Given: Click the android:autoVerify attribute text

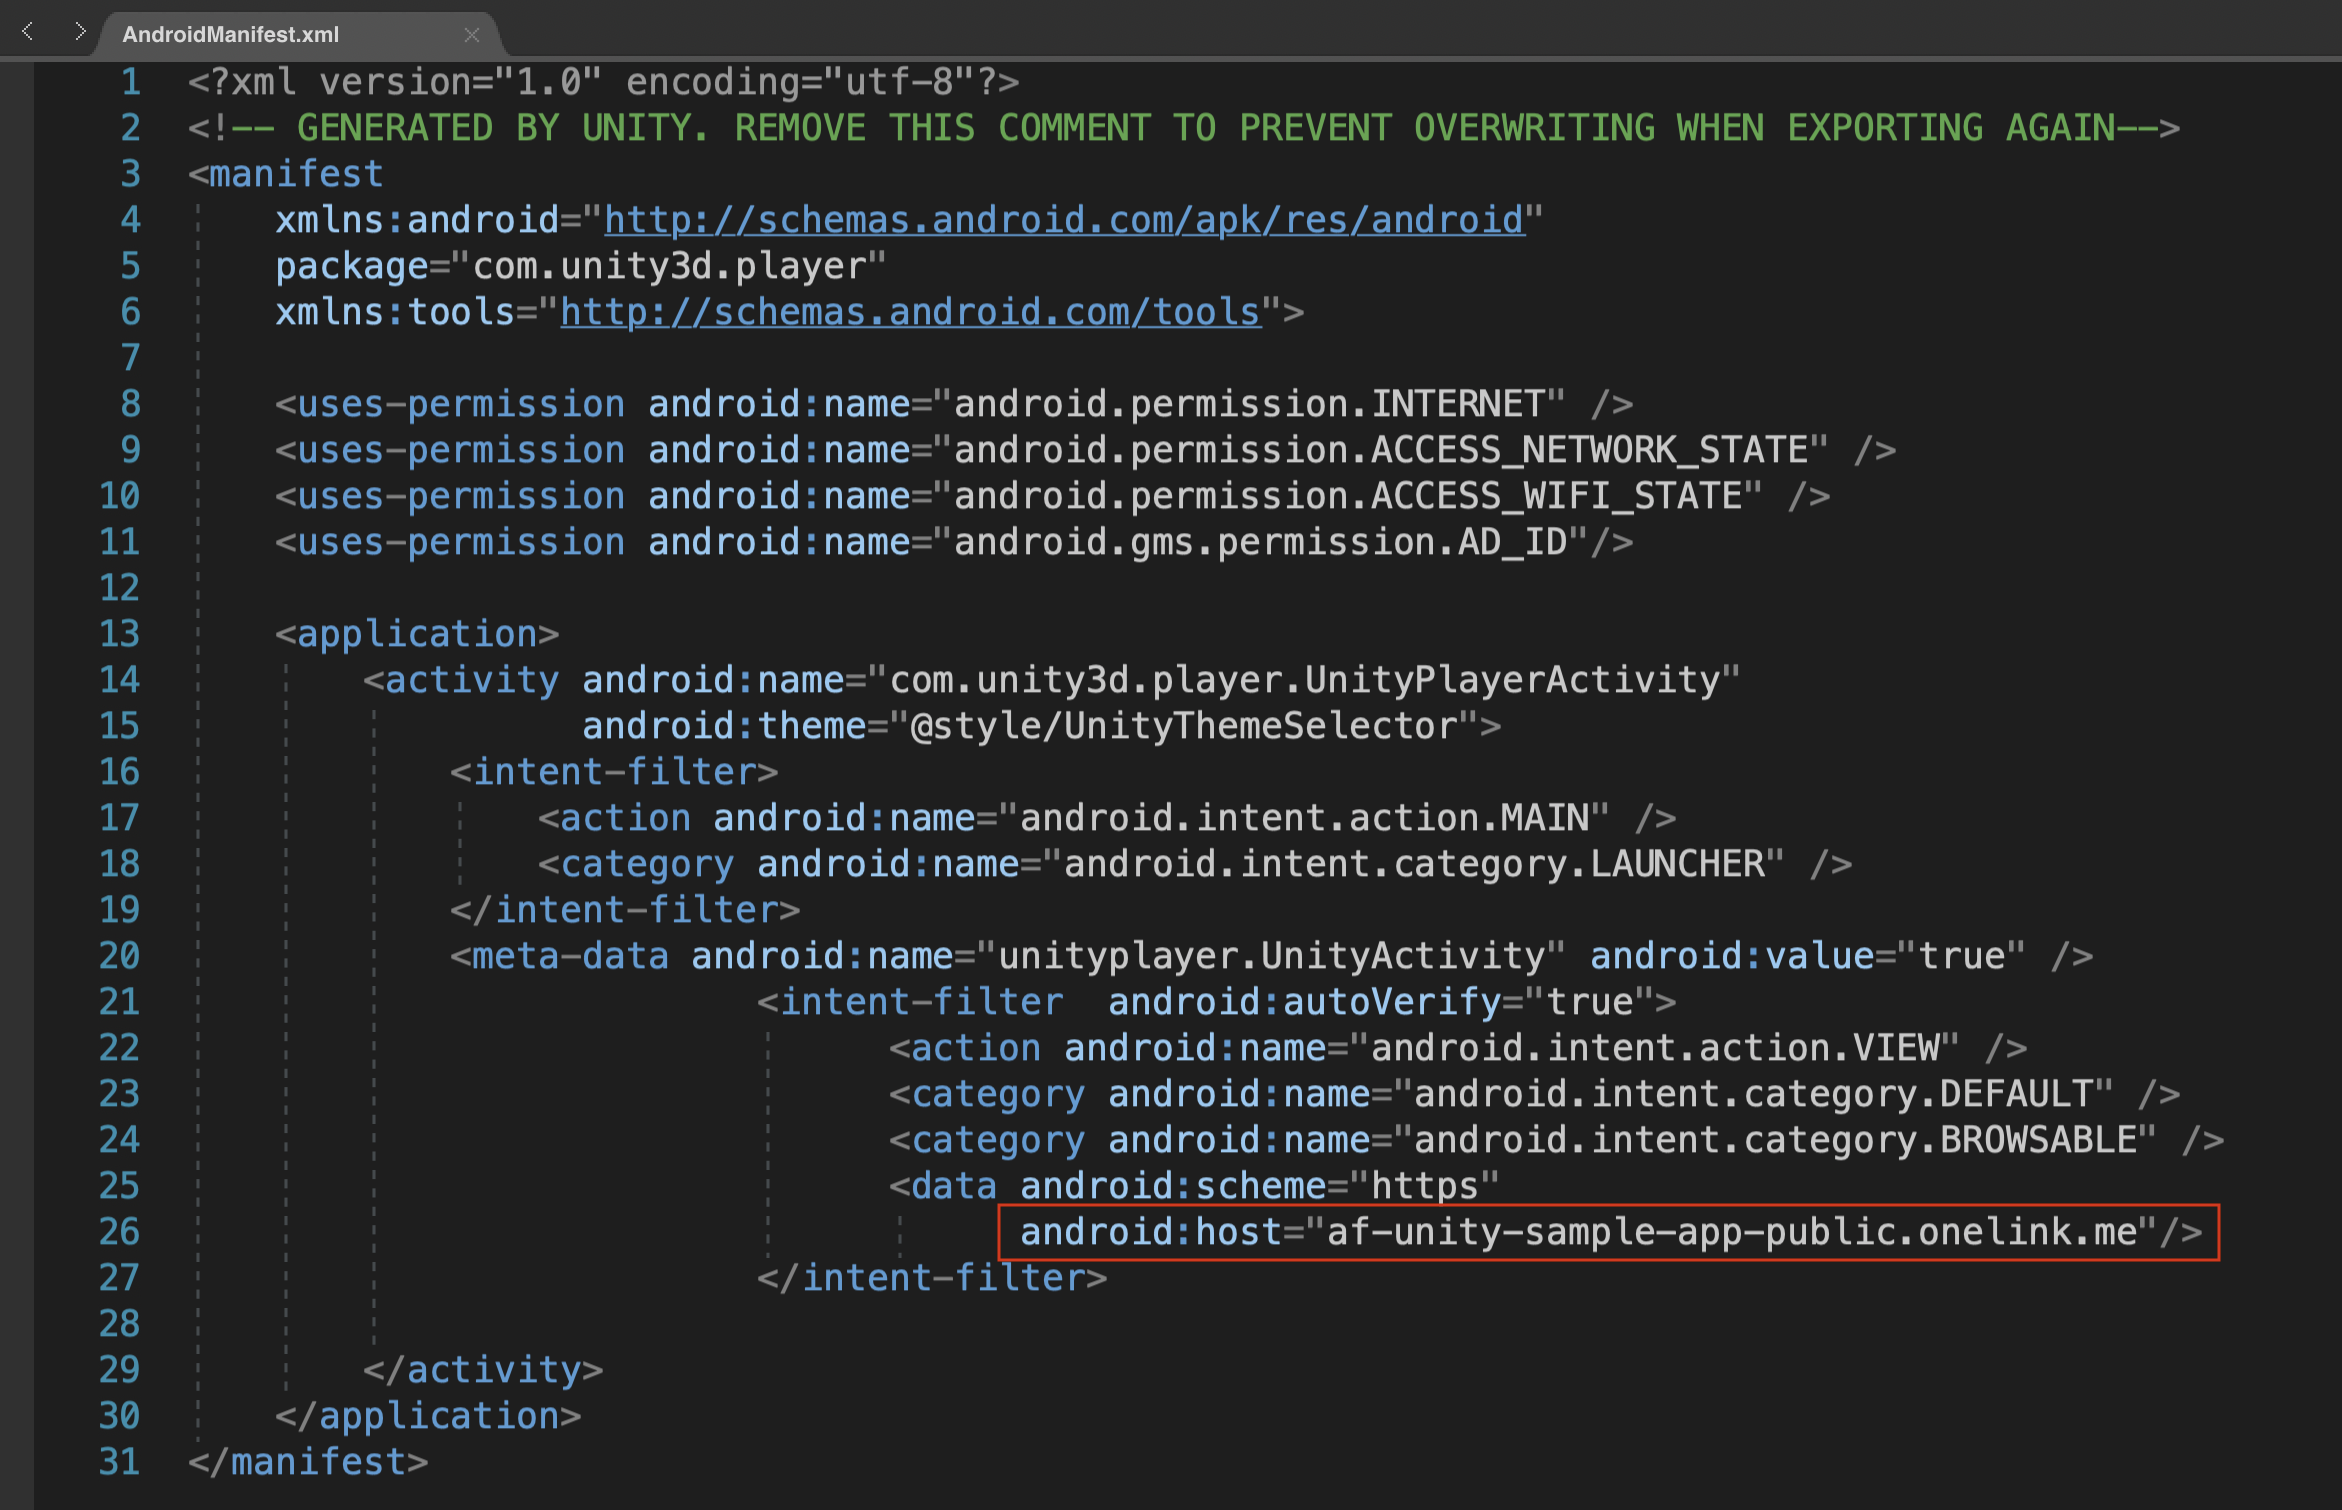Looking at the screenshot, I should click(1304, 1002).
